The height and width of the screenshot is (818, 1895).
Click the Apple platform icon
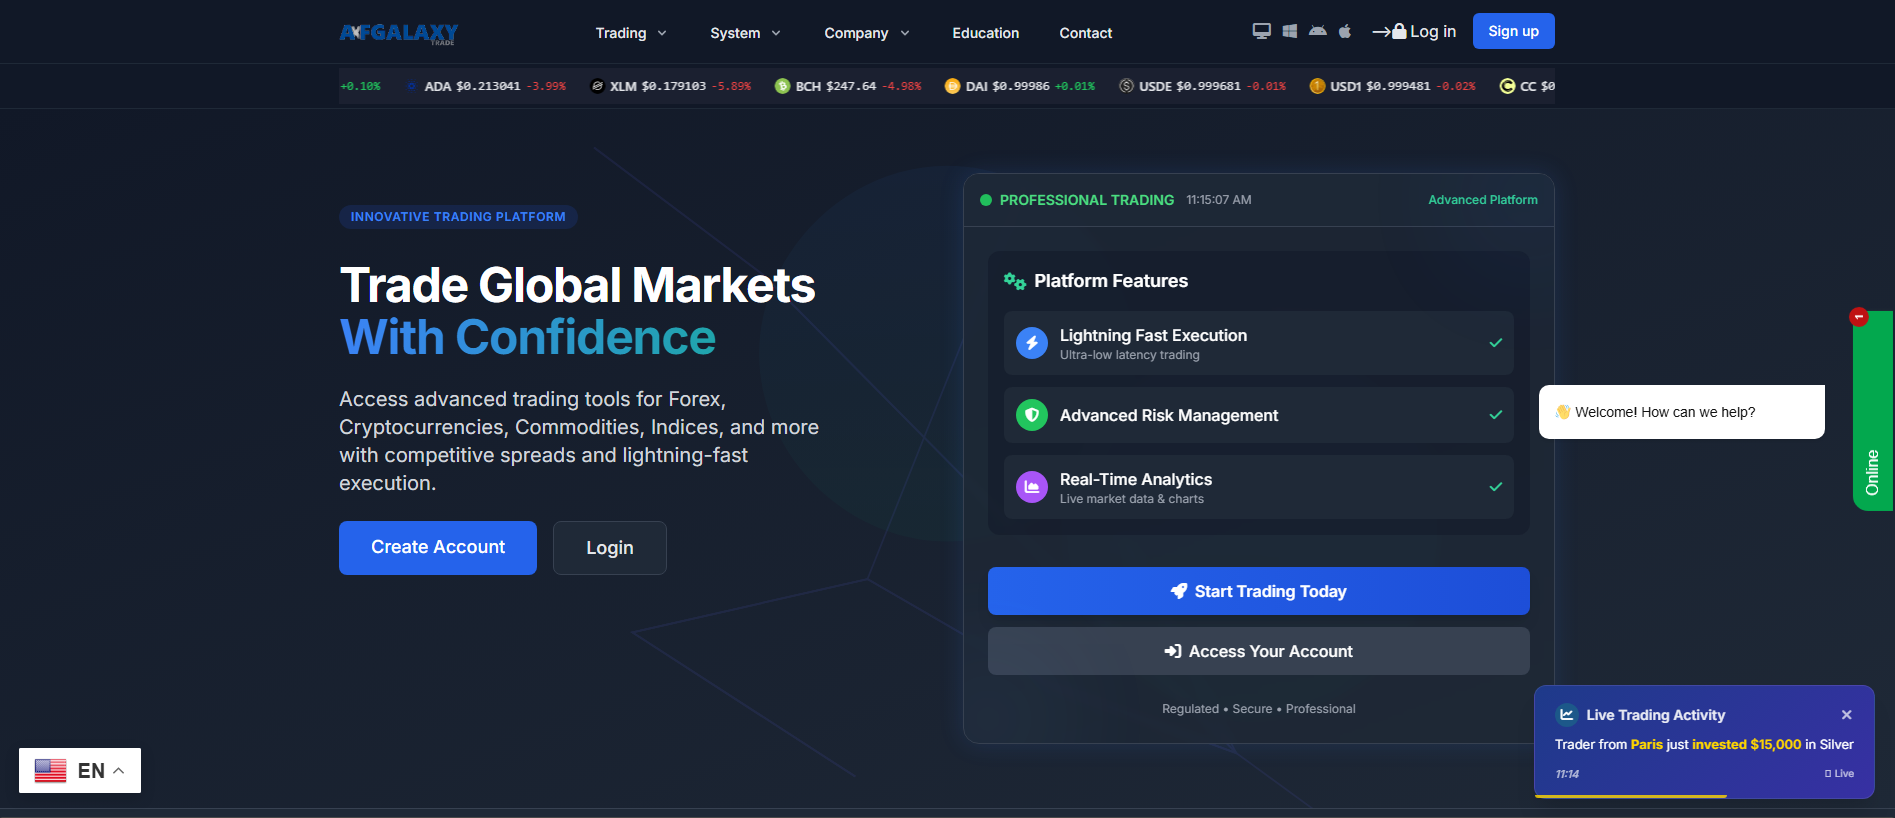coord(1345,31)
